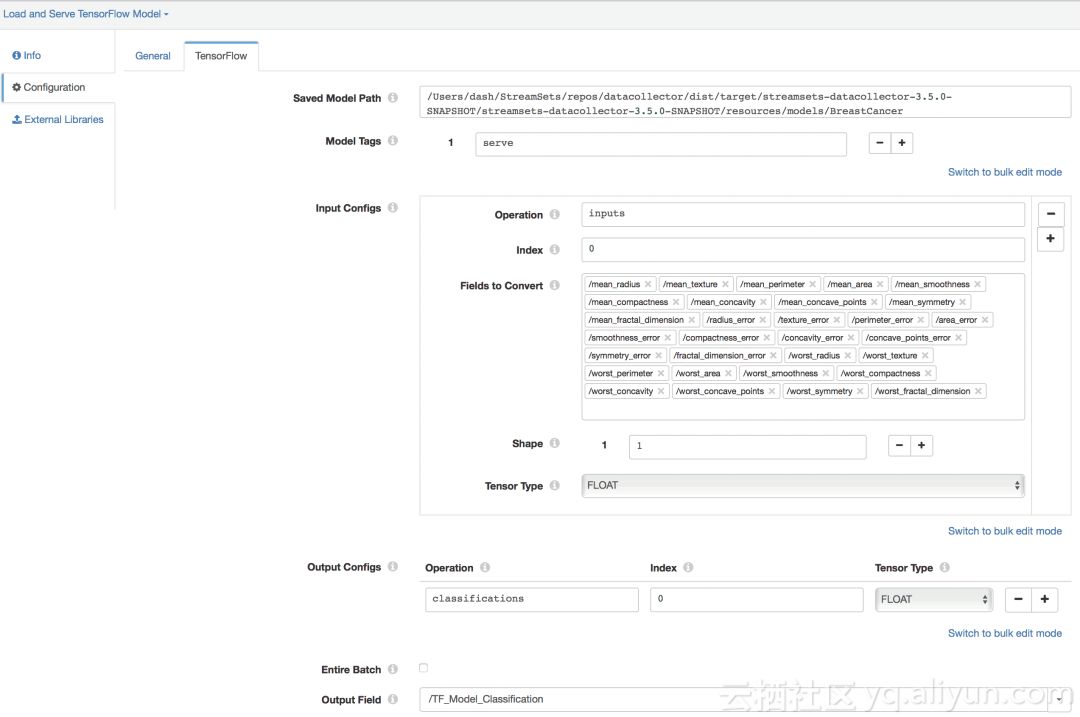Remove the /mean_smoothness field tag
The image size is (1080, 717).
[977, 284]
